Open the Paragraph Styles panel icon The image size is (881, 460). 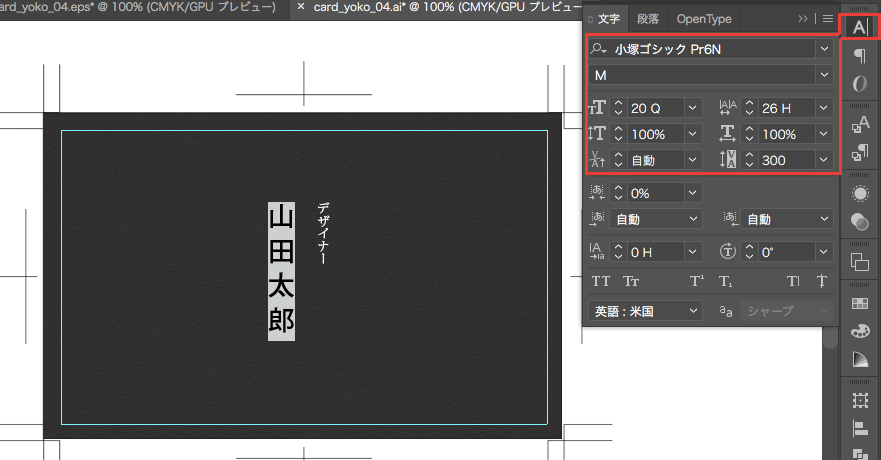(859, 153)
